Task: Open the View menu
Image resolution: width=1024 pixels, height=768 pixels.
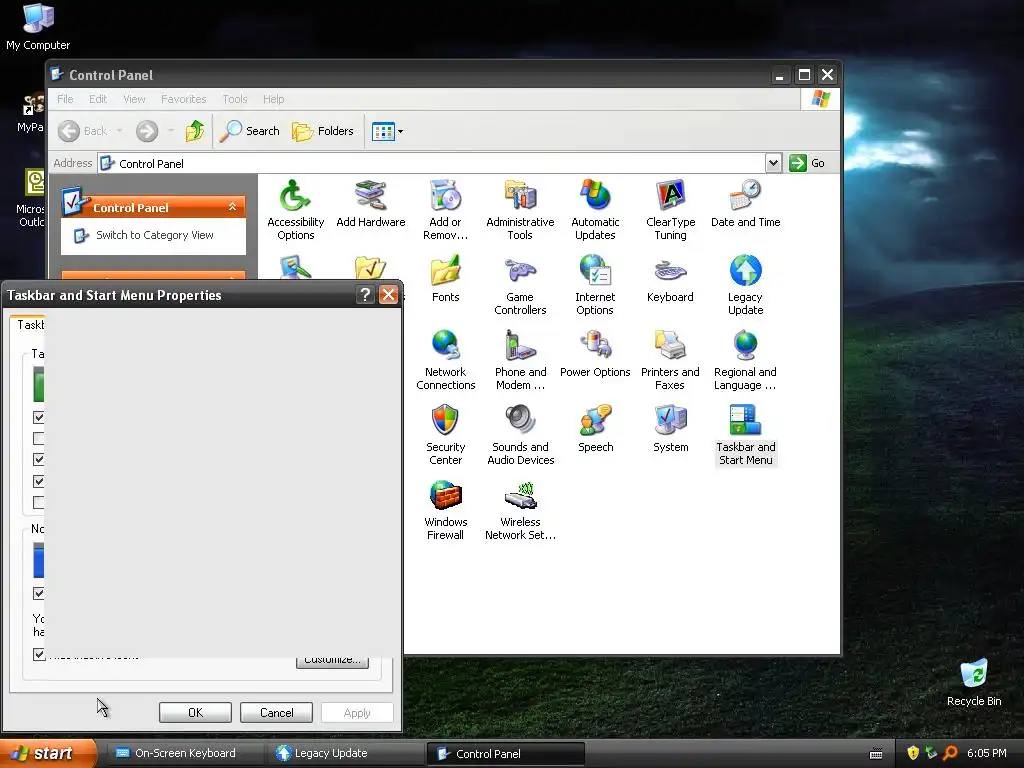Action: 134,99
